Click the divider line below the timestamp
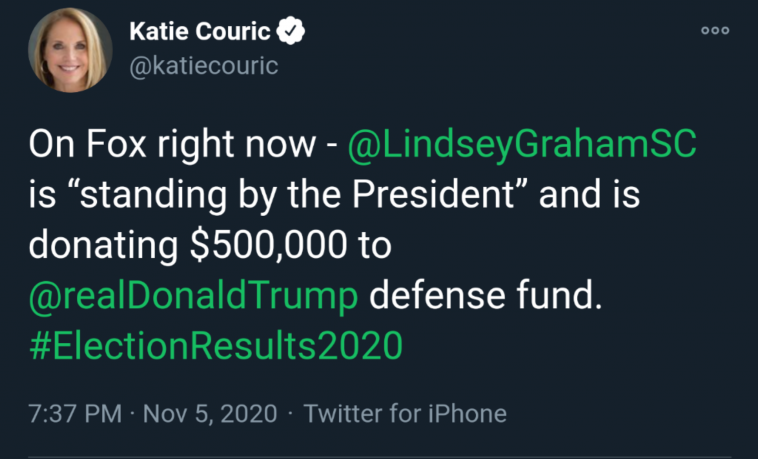758x459 pixels. coord(379,456)
